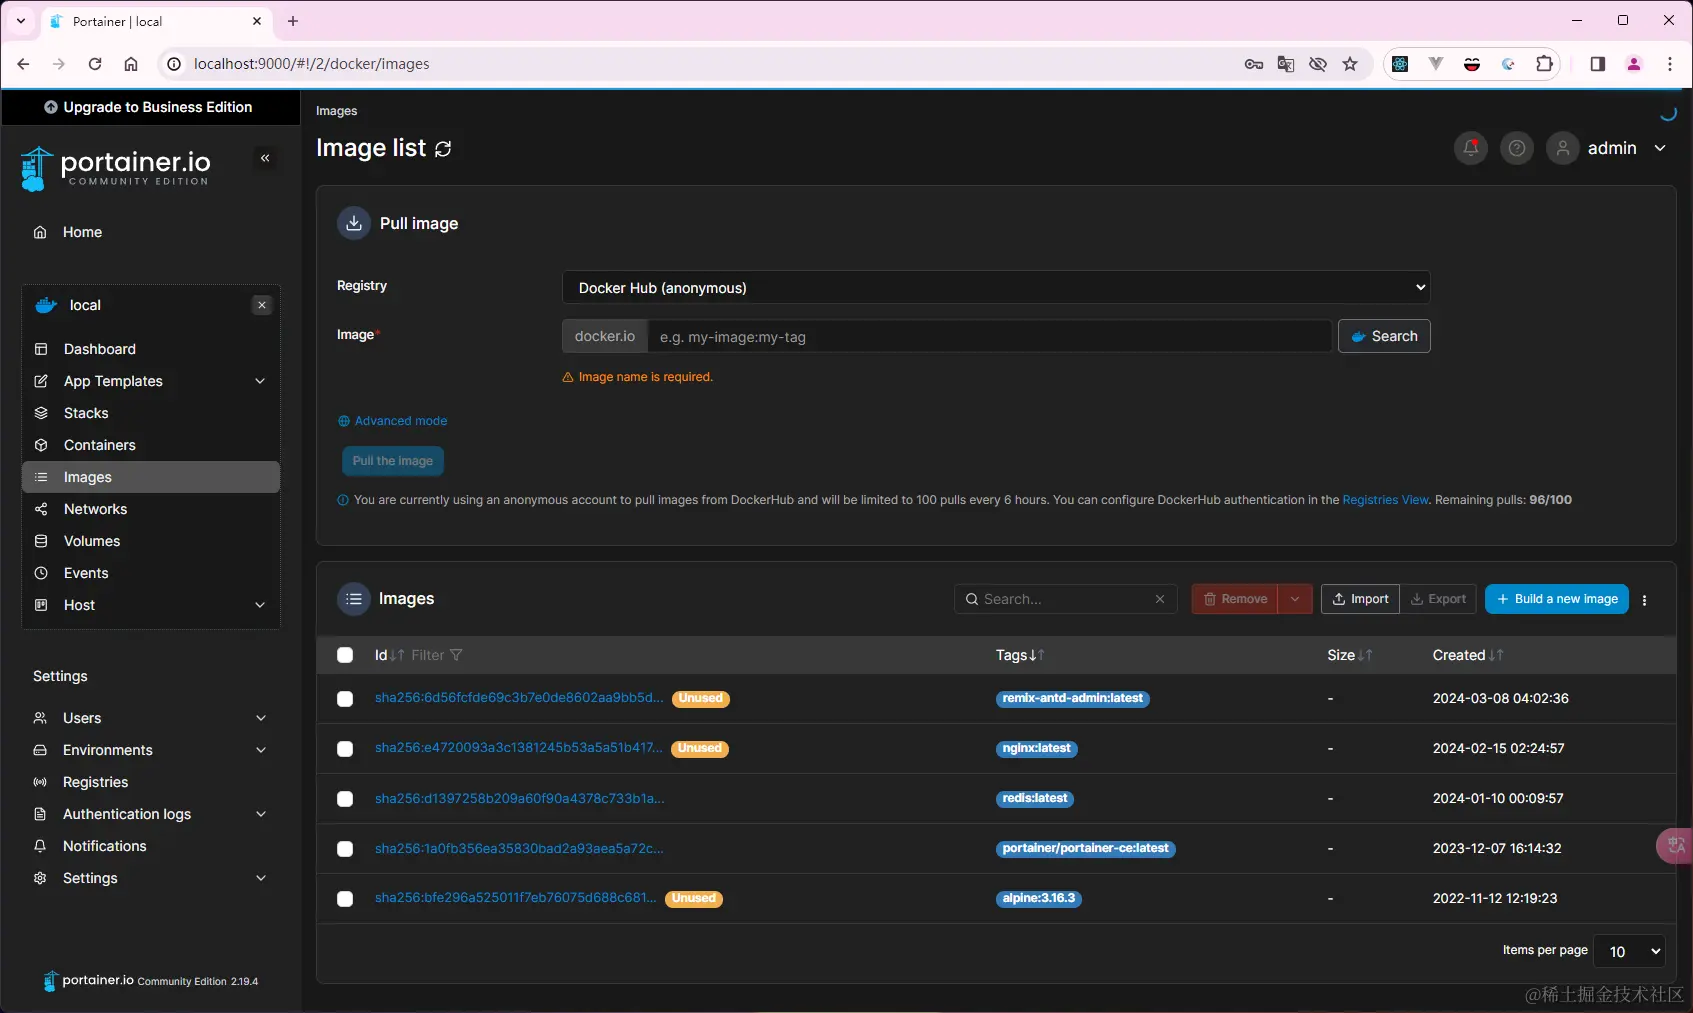Screen dimensions: 1693x1013
Task: Toggle Advanced mode link
Action: pyautogui.click(x=392, y=421)
